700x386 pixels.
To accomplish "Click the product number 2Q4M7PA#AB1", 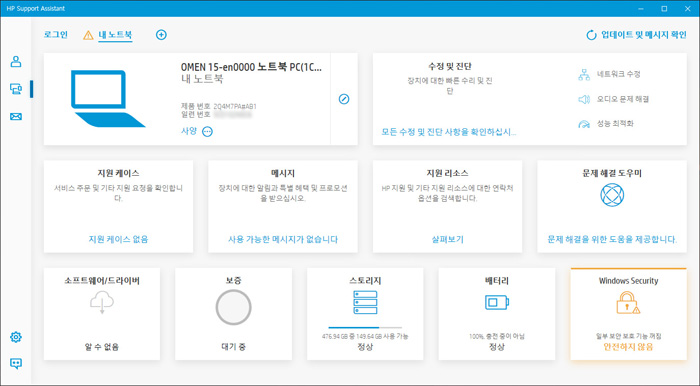I will tap(235, 107).
